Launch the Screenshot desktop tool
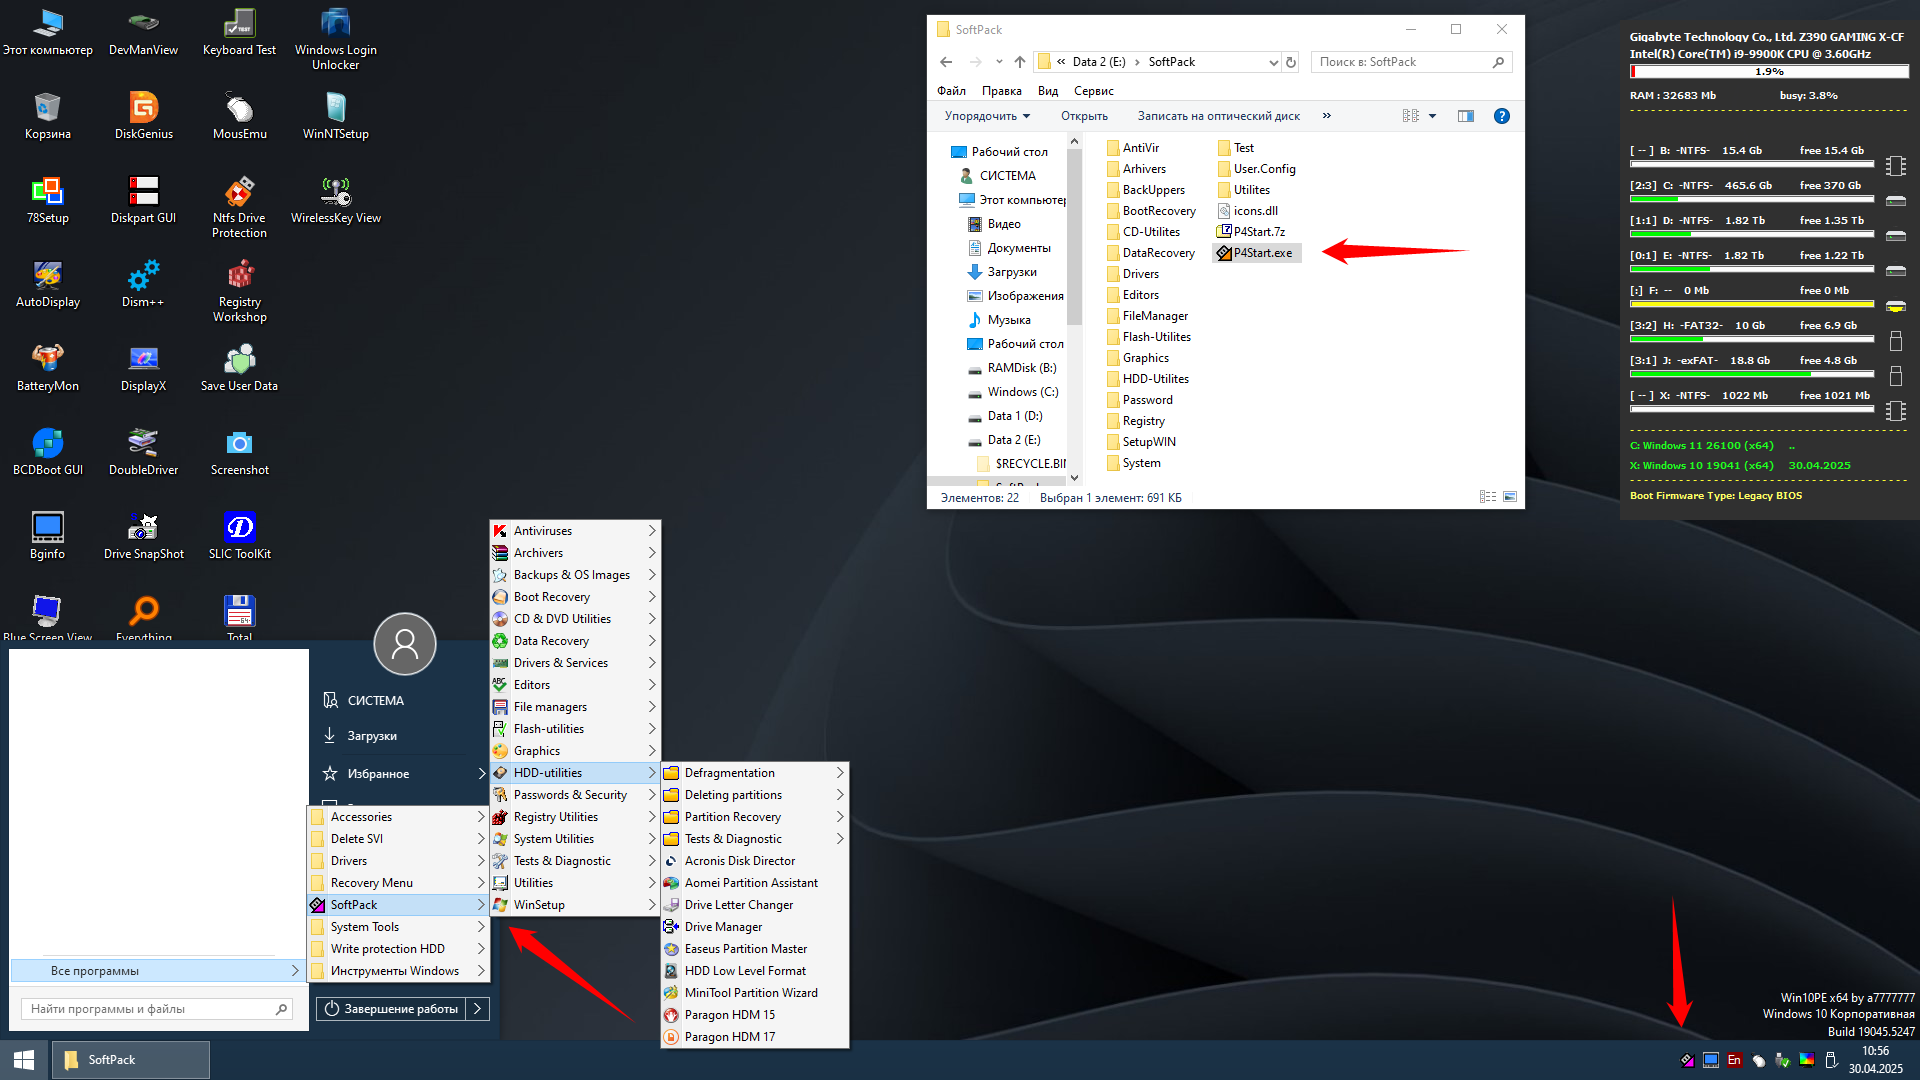This screenshot has width=1920, height=1080. pyautogui.click(x=239, y=452)
